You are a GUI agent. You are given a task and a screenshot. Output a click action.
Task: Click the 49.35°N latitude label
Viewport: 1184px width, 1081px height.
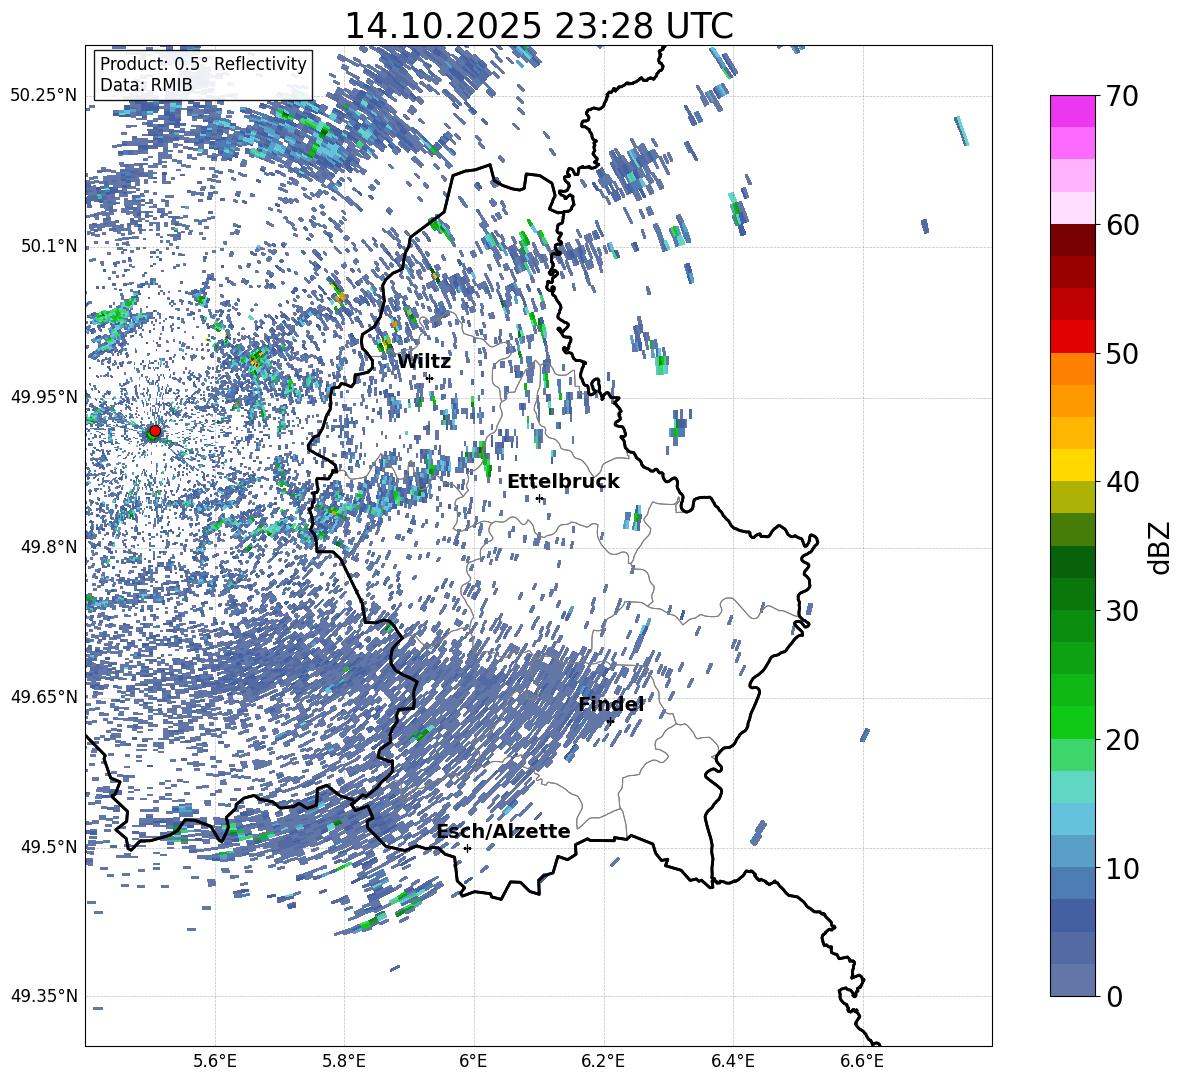pyautogui.click(x=44, y=996)
